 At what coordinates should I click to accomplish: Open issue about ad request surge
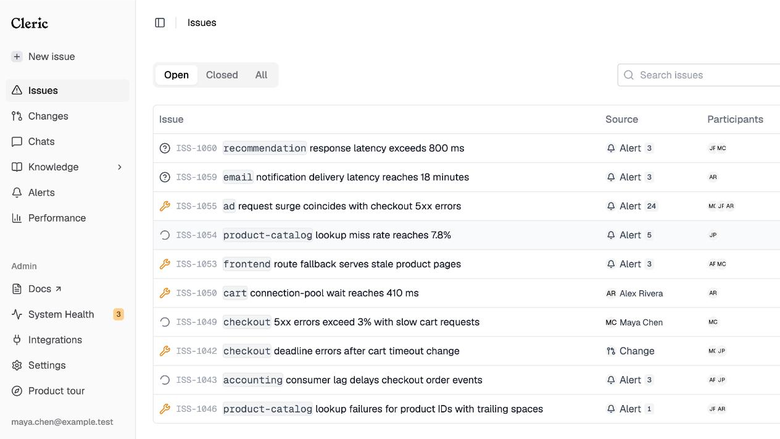coord(342,206)
